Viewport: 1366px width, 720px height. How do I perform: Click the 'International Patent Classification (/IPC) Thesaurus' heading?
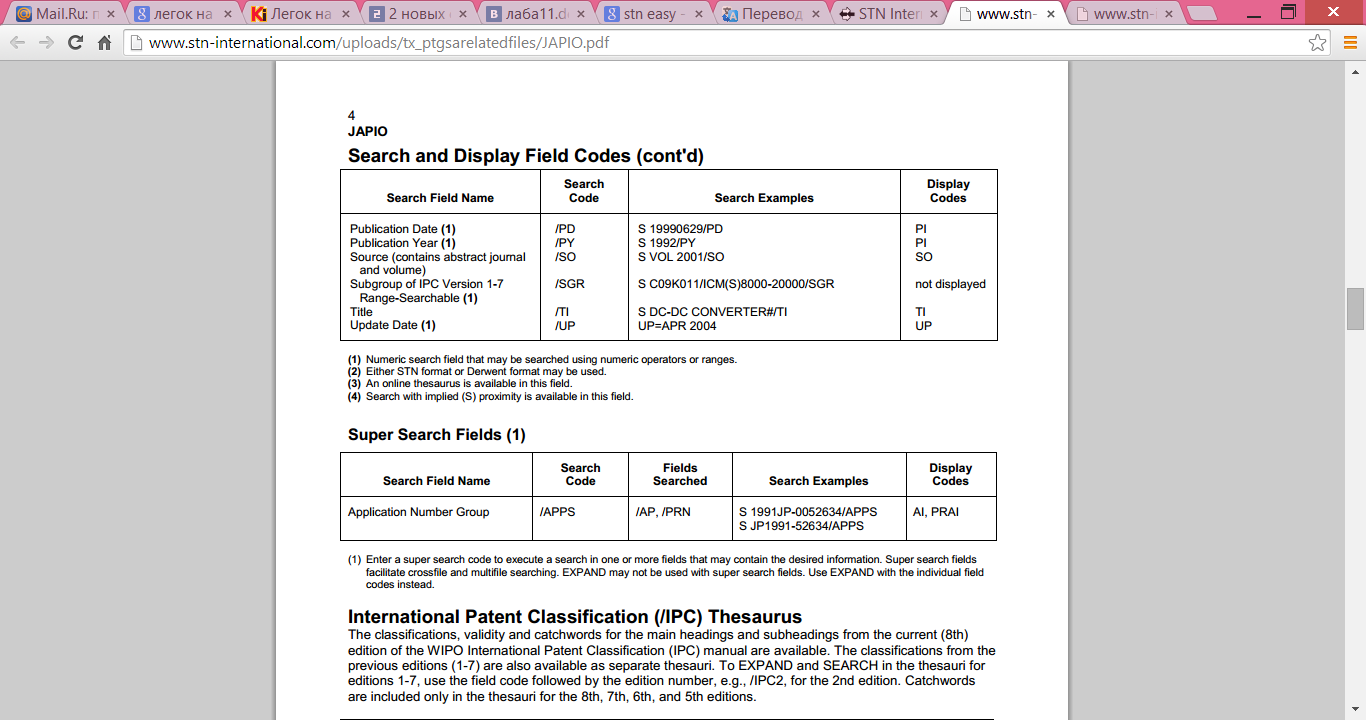point(575,617)
